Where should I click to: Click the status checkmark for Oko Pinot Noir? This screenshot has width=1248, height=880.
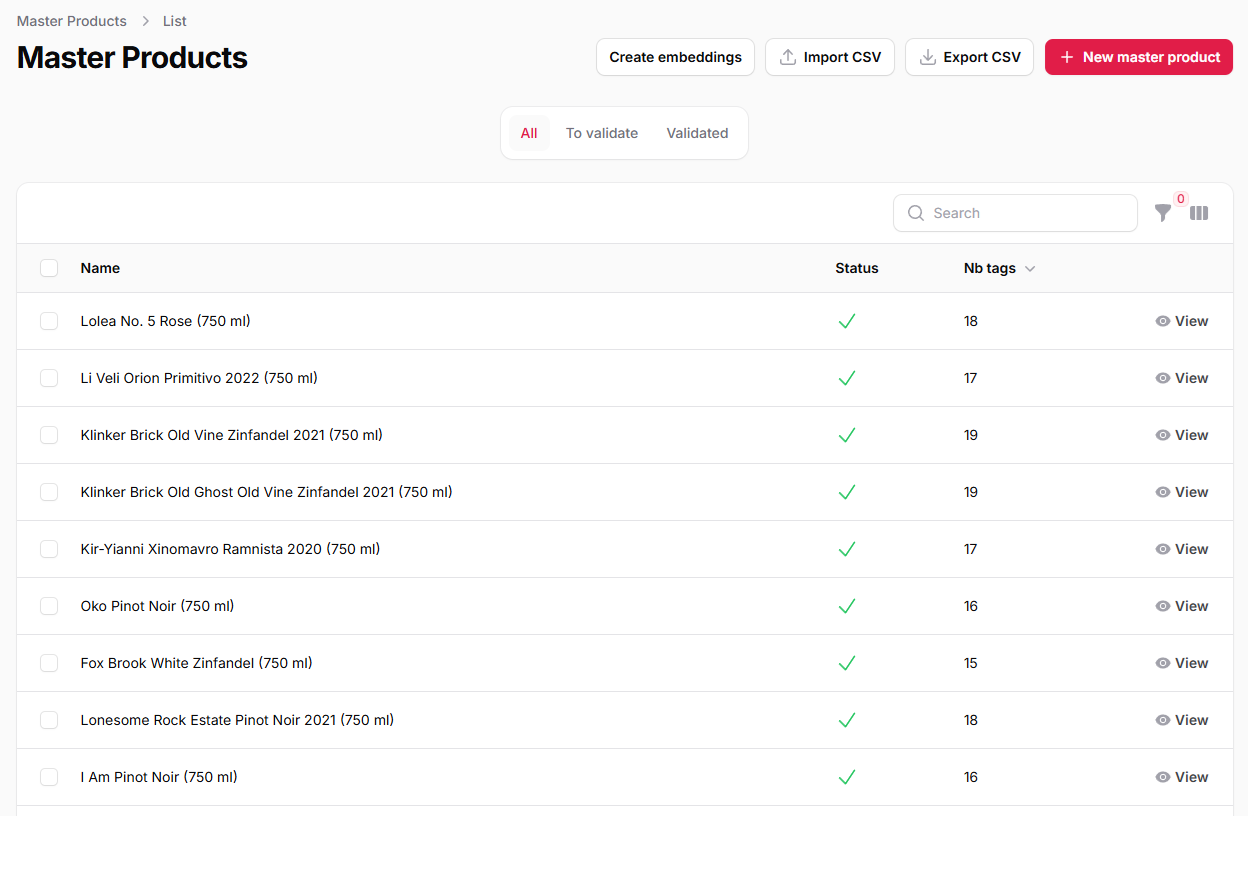coord(847,606)
